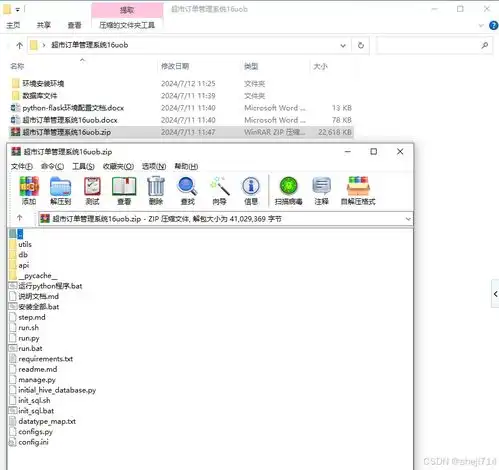Open the 文件(F) menu
This screenshot has height=470, width=499.
coord(22,166)
